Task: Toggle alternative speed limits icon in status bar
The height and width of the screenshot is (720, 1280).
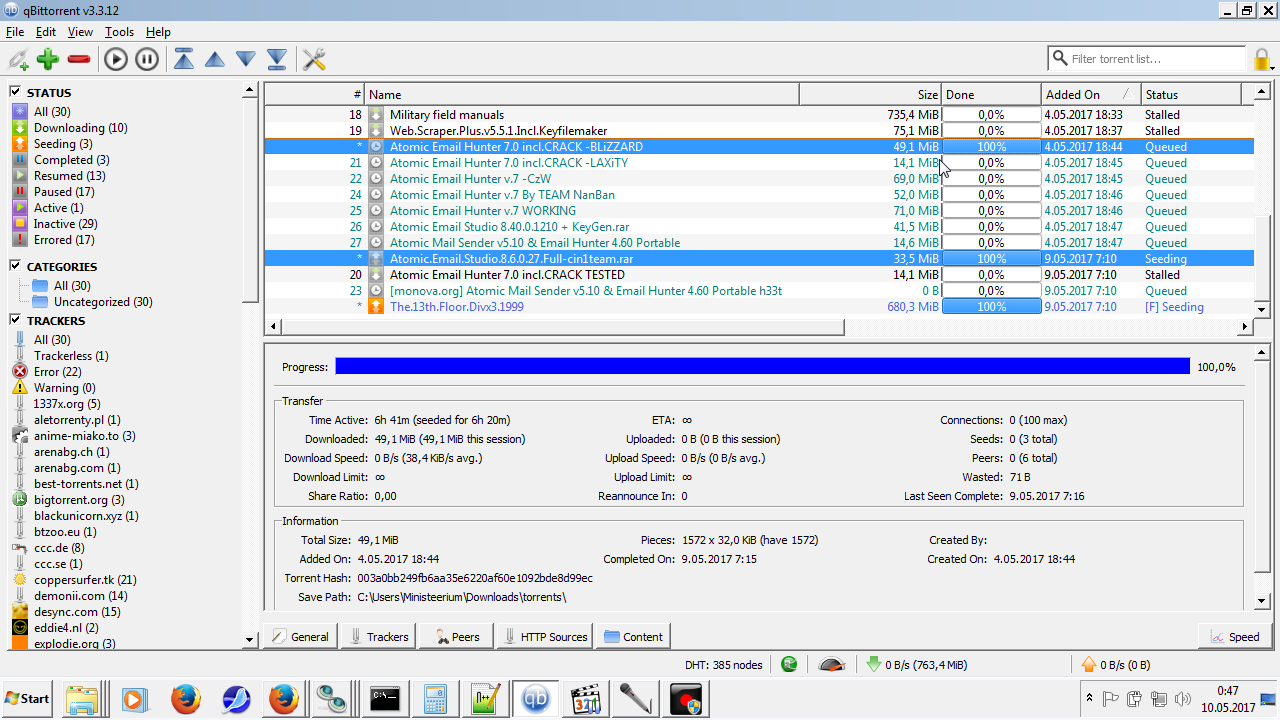Action: click(x=831, y=664)
